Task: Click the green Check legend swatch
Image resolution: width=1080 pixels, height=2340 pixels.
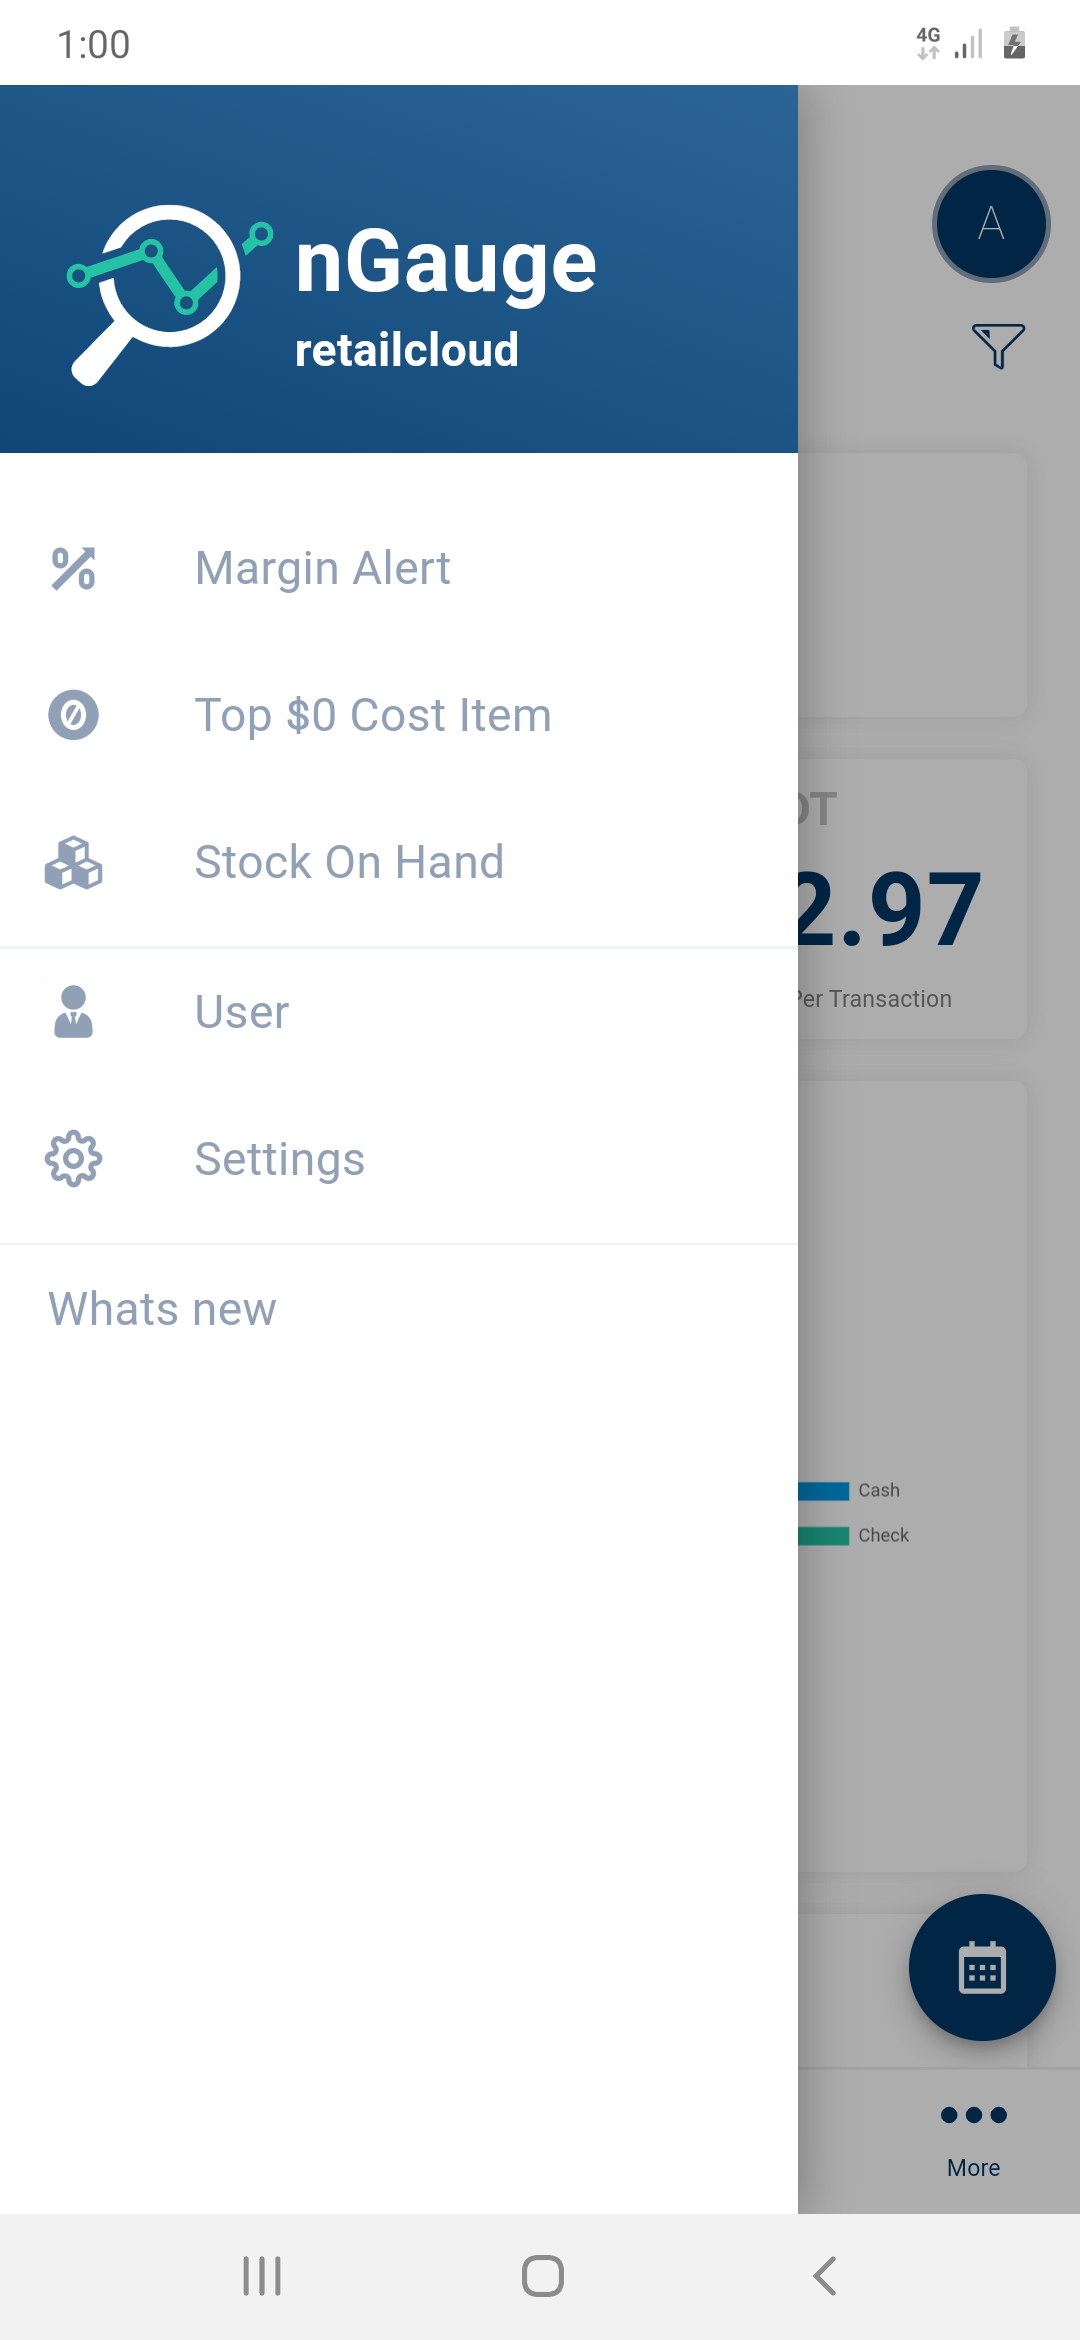Action: tap(825, 1536)
